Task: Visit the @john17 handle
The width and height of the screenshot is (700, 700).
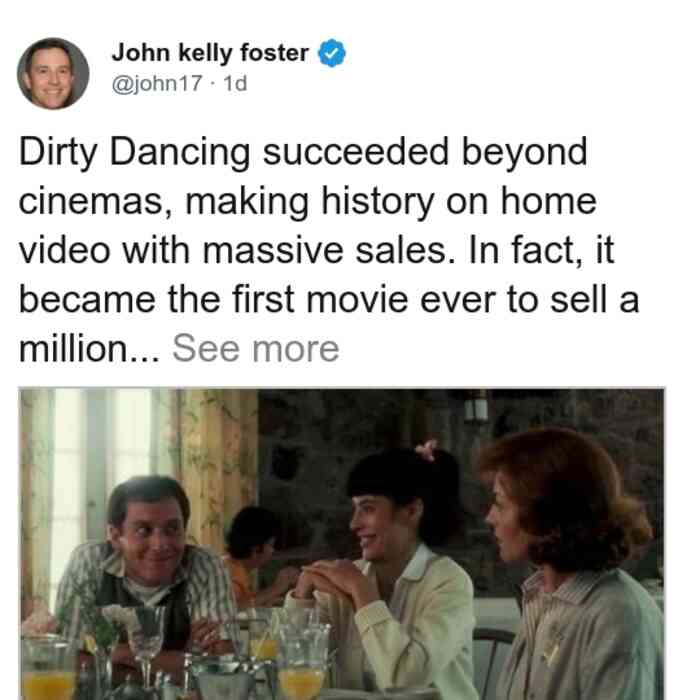Action: coord(157,83)
